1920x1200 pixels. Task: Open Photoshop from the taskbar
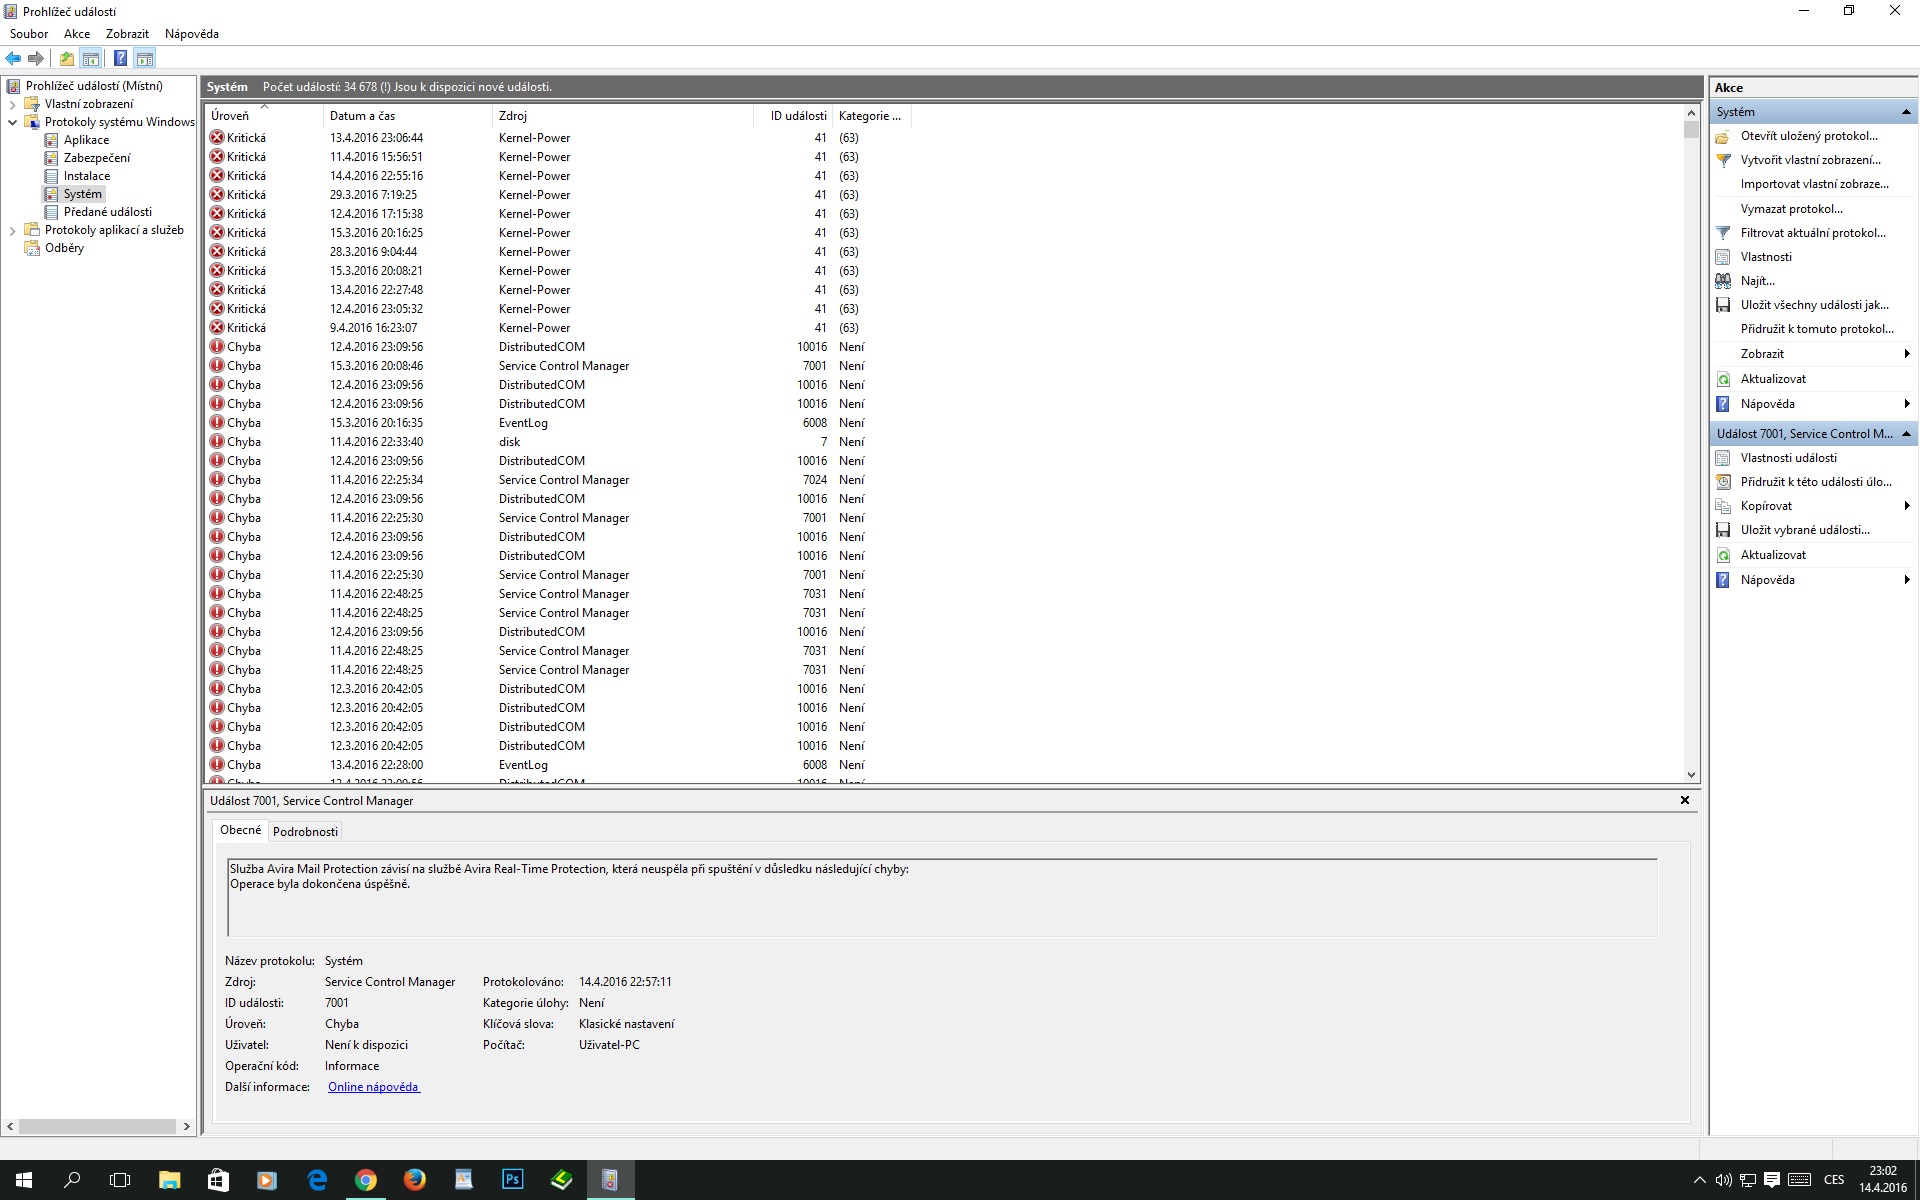tap(512, 1180)
